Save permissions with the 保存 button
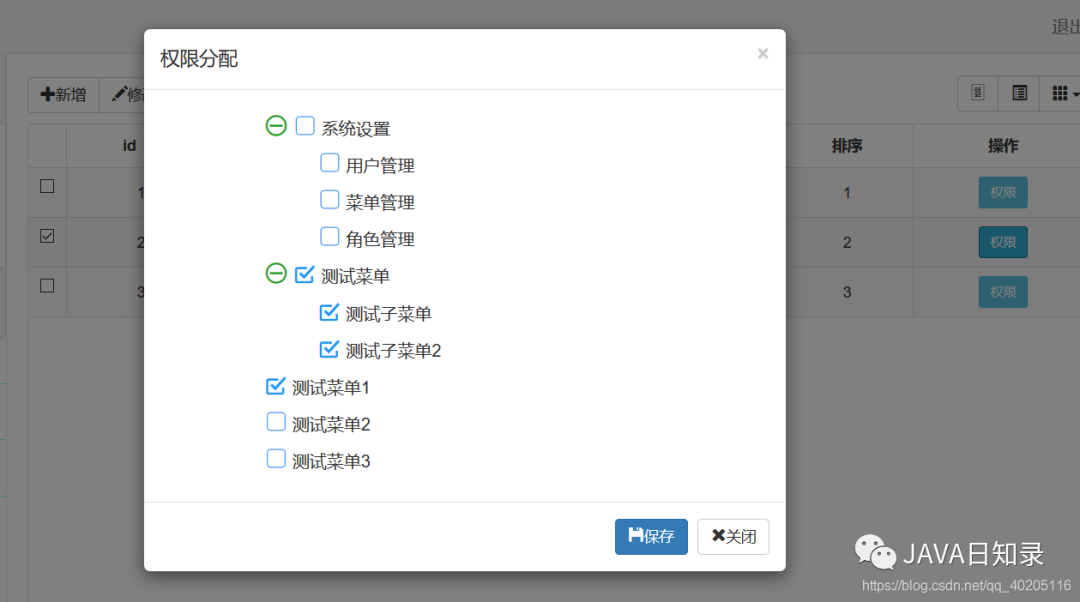This screenshot has width=1080, height=602. (x=651, y=537)
